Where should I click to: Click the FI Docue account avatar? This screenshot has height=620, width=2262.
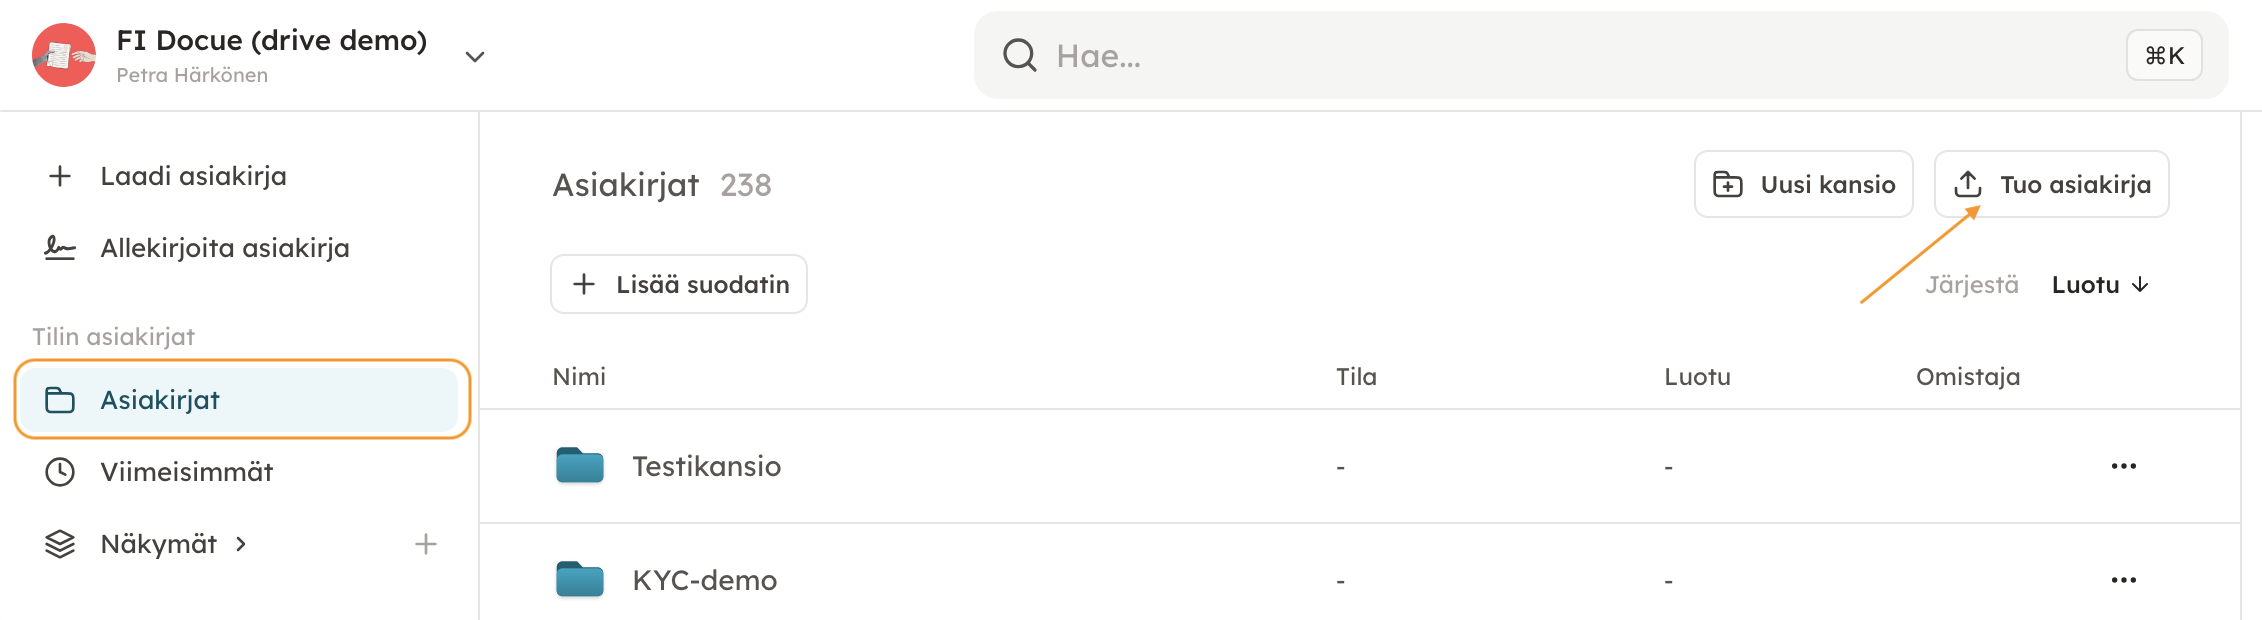64,56
